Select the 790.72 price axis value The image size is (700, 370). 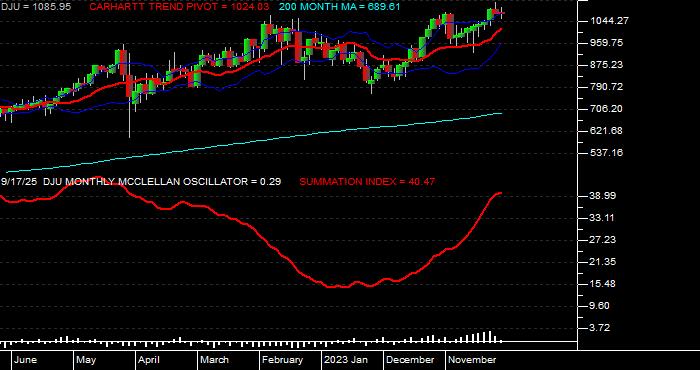[x=605, y=87]
